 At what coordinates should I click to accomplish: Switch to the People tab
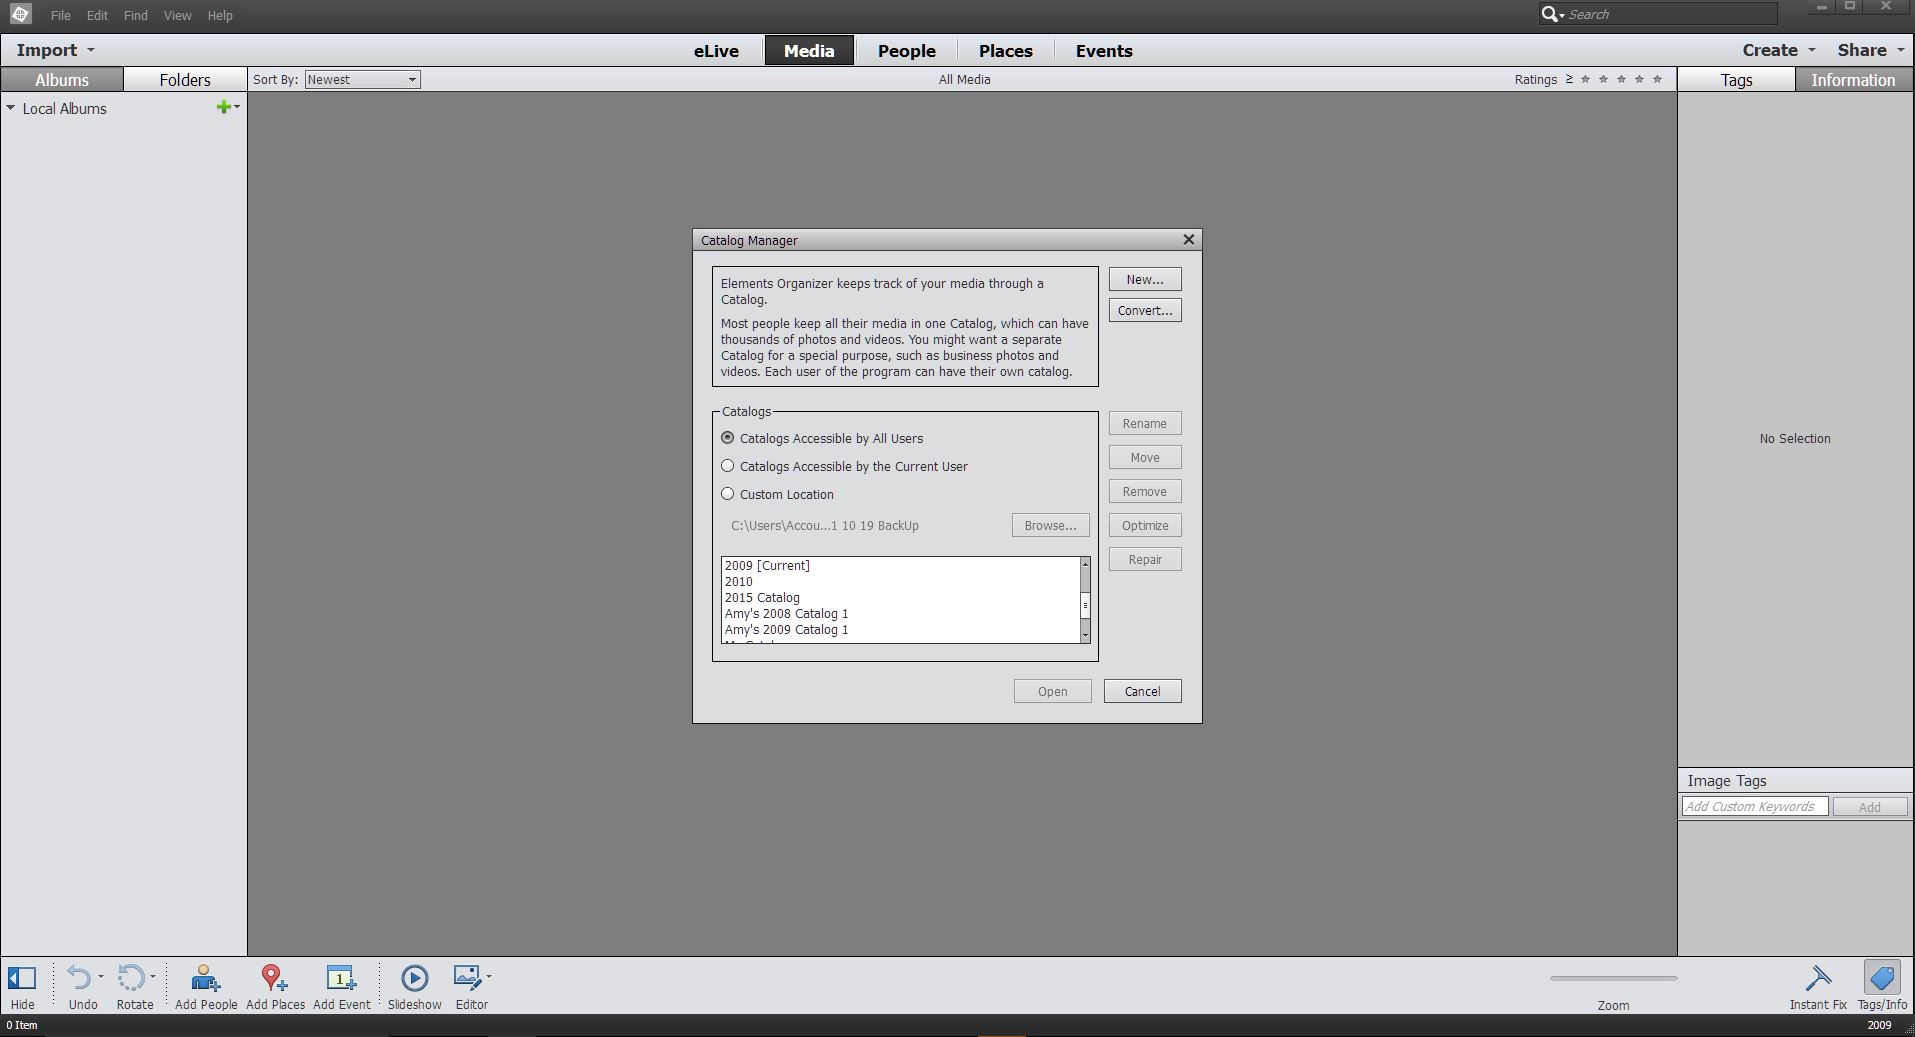point(906,51)
